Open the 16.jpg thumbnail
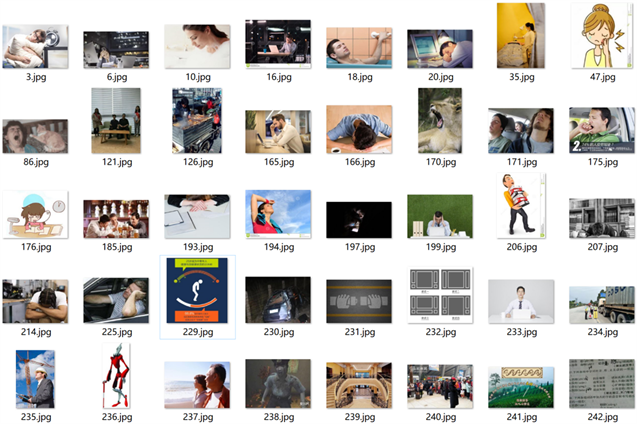 point(278,44)
